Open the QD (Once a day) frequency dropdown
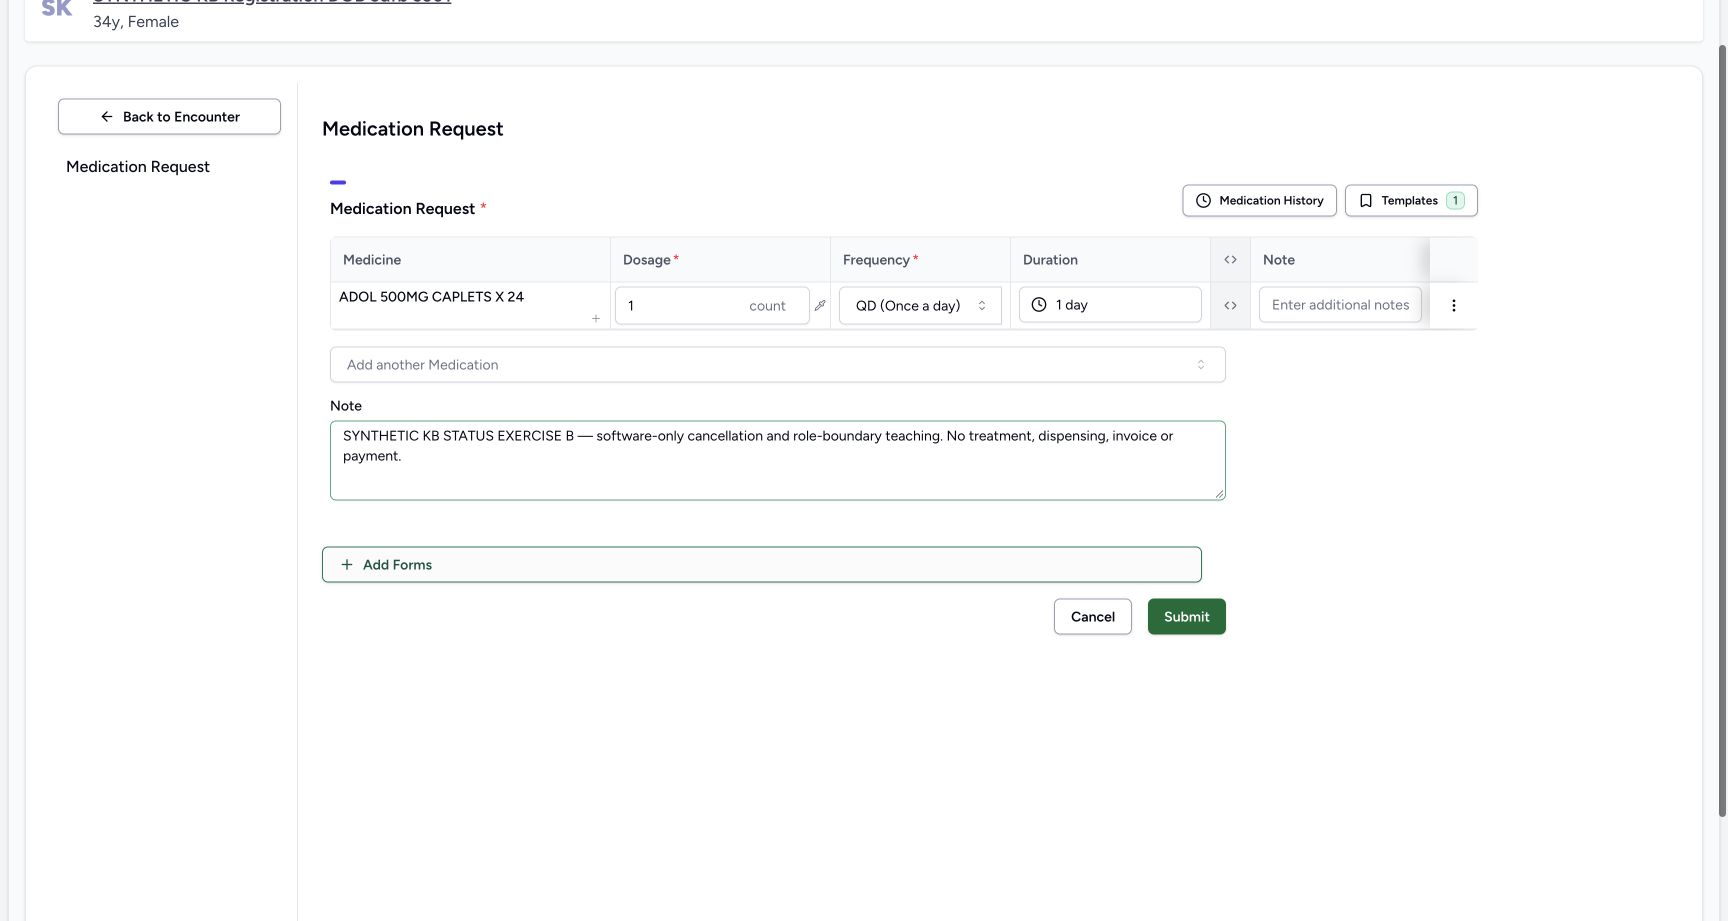This screenshot has width=1728, height=921. (920, 306)
